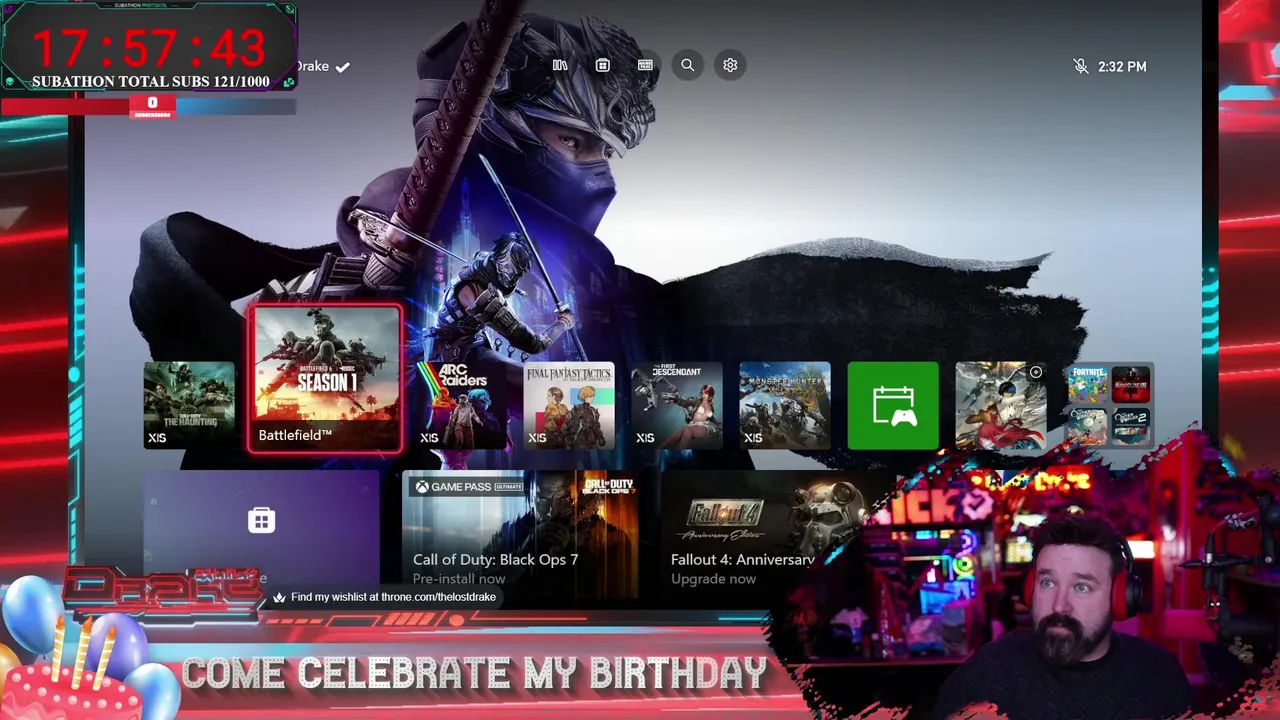1280x720 pixels.
Task: Launch the highlighted Battlefield Season 1 tile
Action: coord(326,379)
